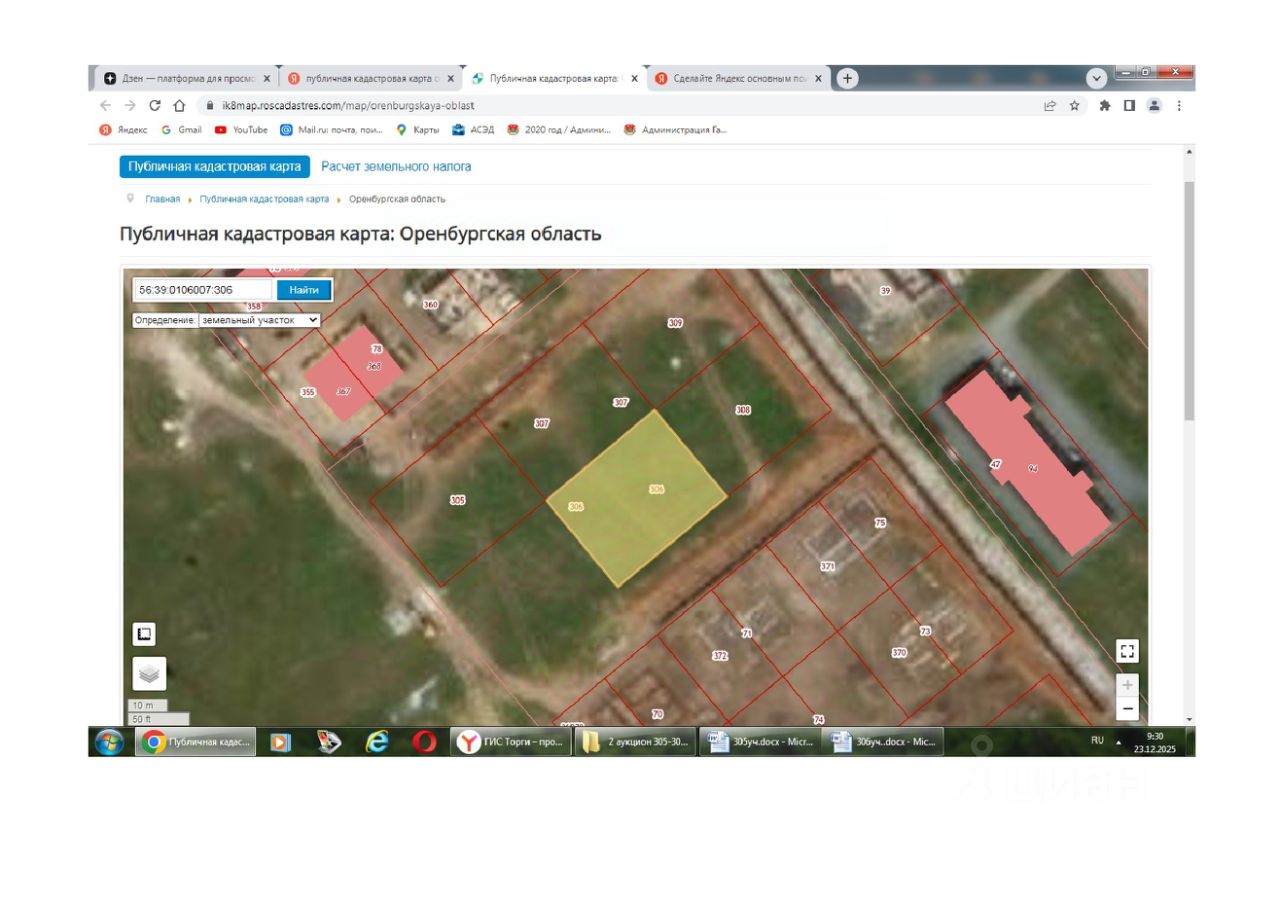
Task: Open the Mail.ru bookmark
Action: 331,130
